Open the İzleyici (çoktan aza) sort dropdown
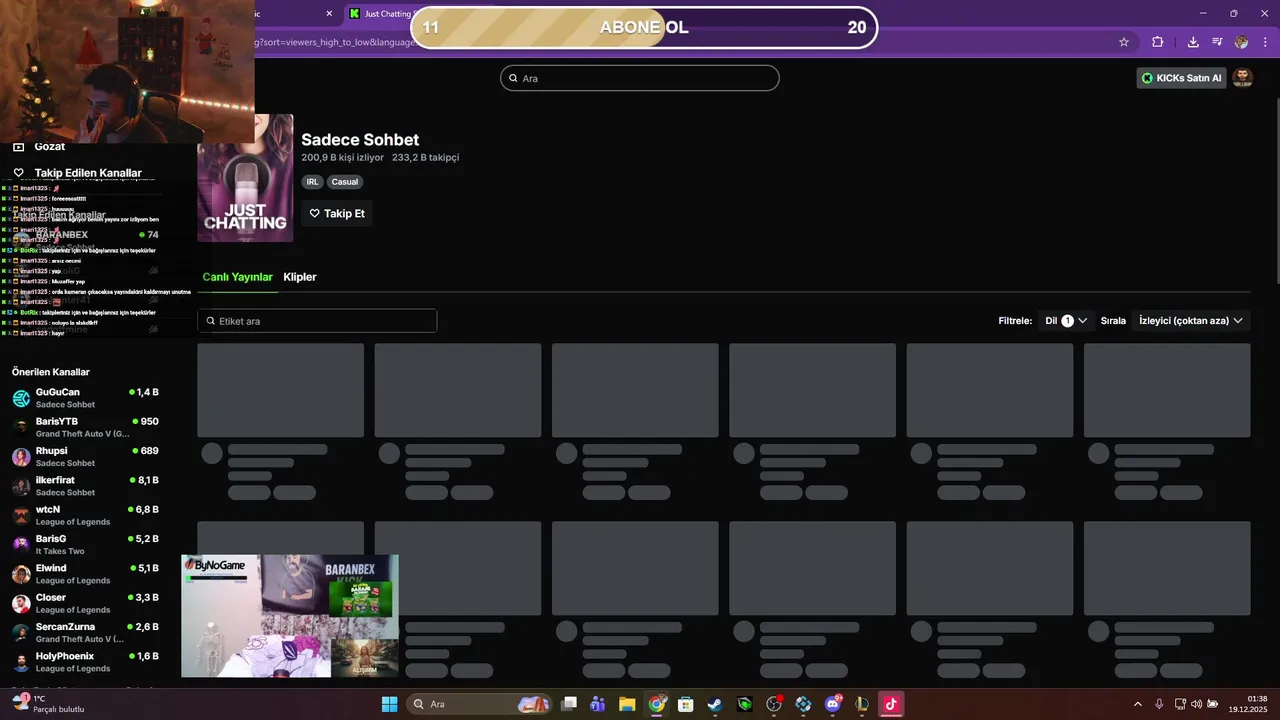 (x=1191, y=321)
